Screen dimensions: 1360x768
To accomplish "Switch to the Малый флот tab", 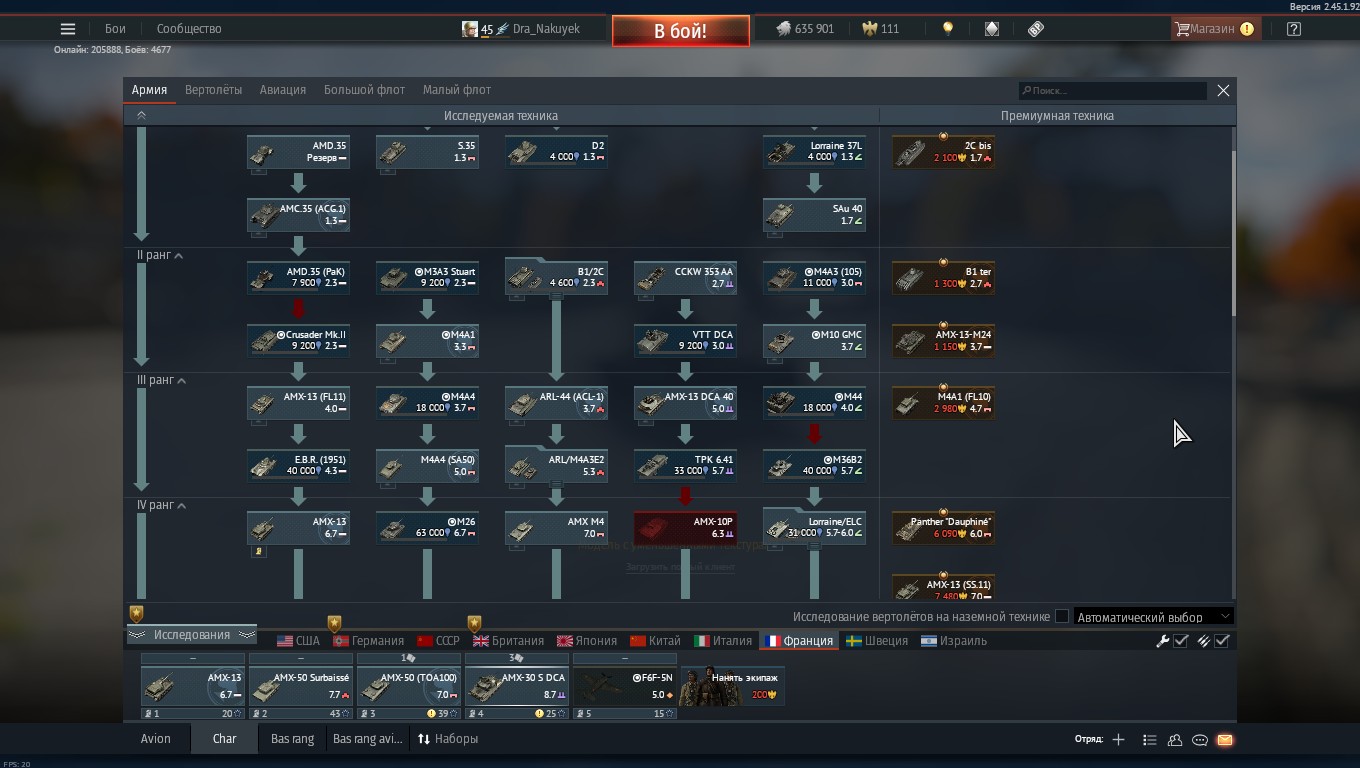I will coord(456,90).
